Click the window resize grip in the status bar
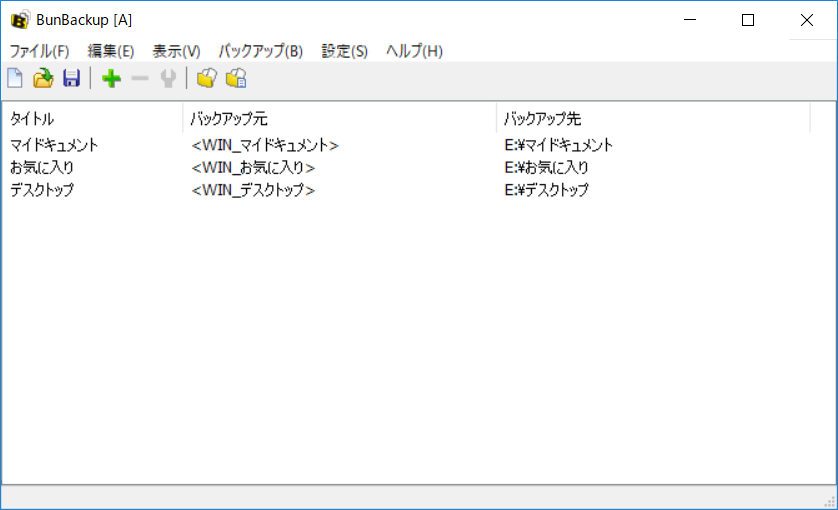Screen dimensions: 838x510 point(829,501)
